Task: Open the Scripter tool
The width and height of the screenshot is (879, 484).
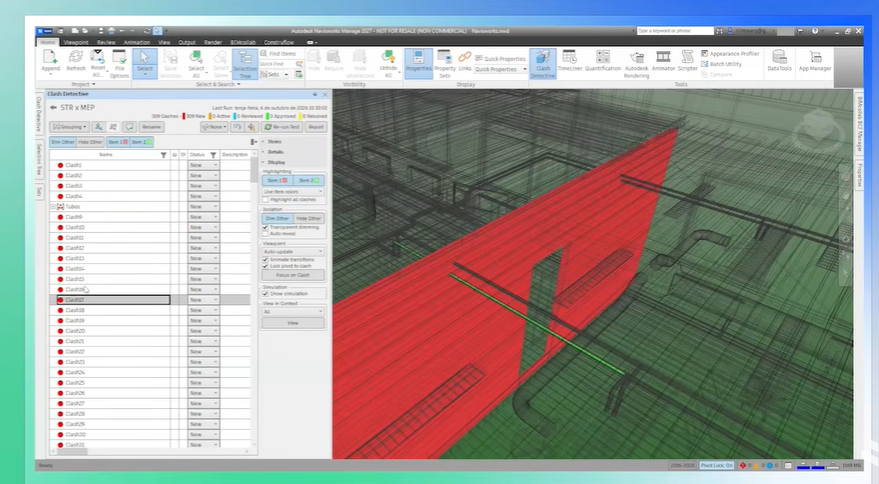Action: (687, 61)
